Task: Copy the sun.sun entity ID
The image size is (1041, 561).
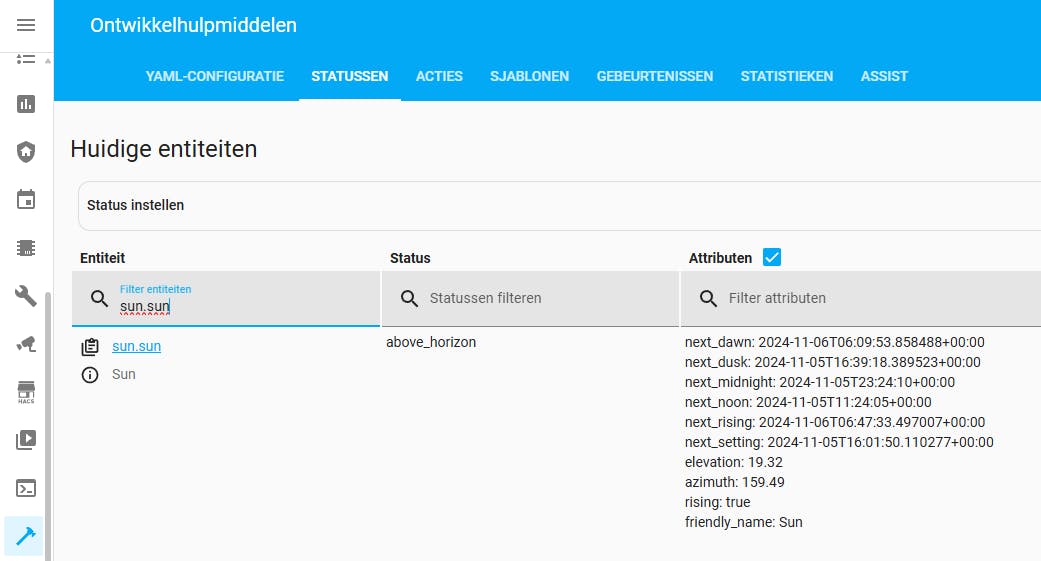Action: tap(90, 347)
